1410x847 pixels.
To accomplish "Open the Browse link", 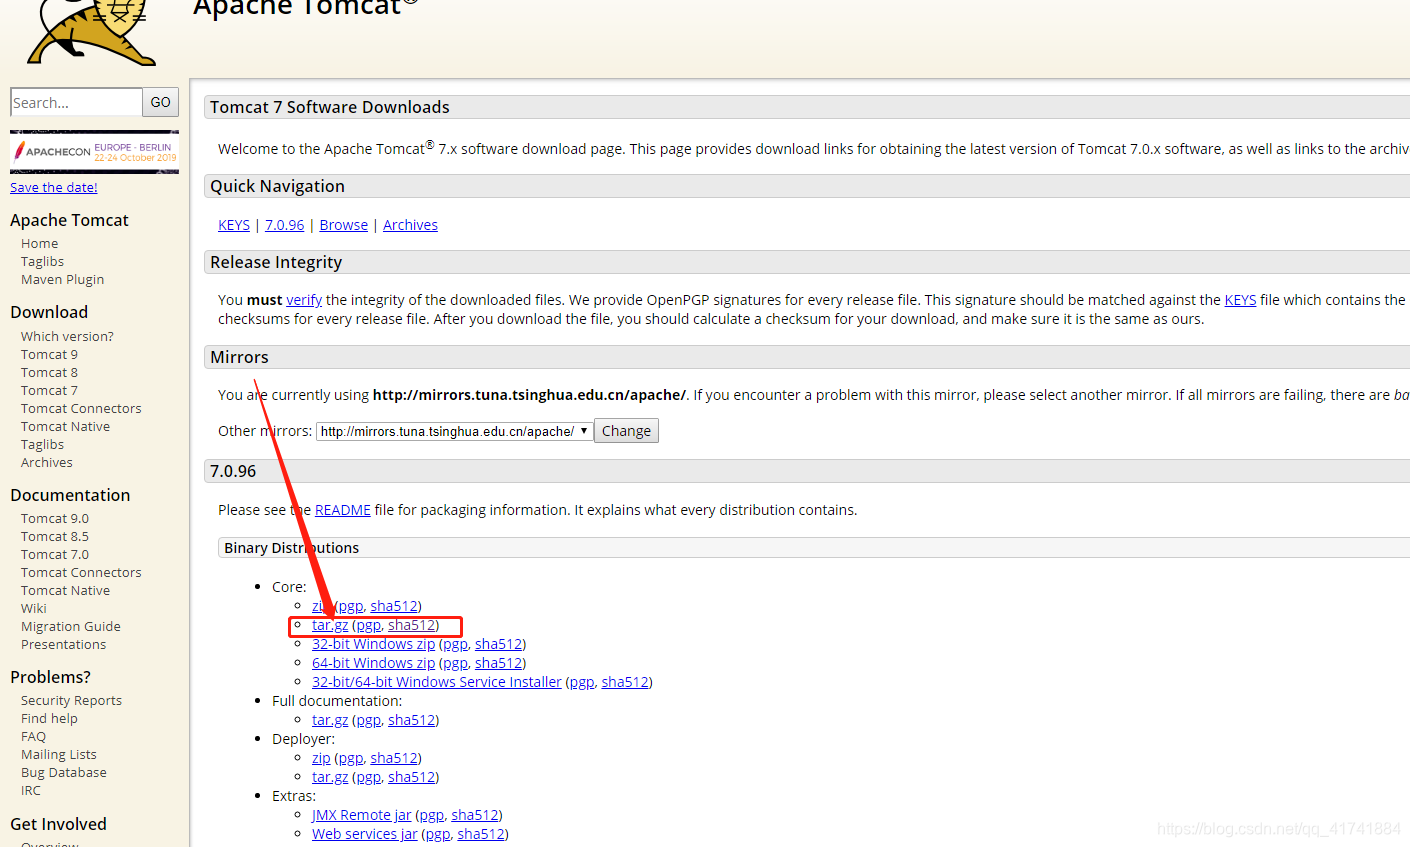I will (344, 225).
